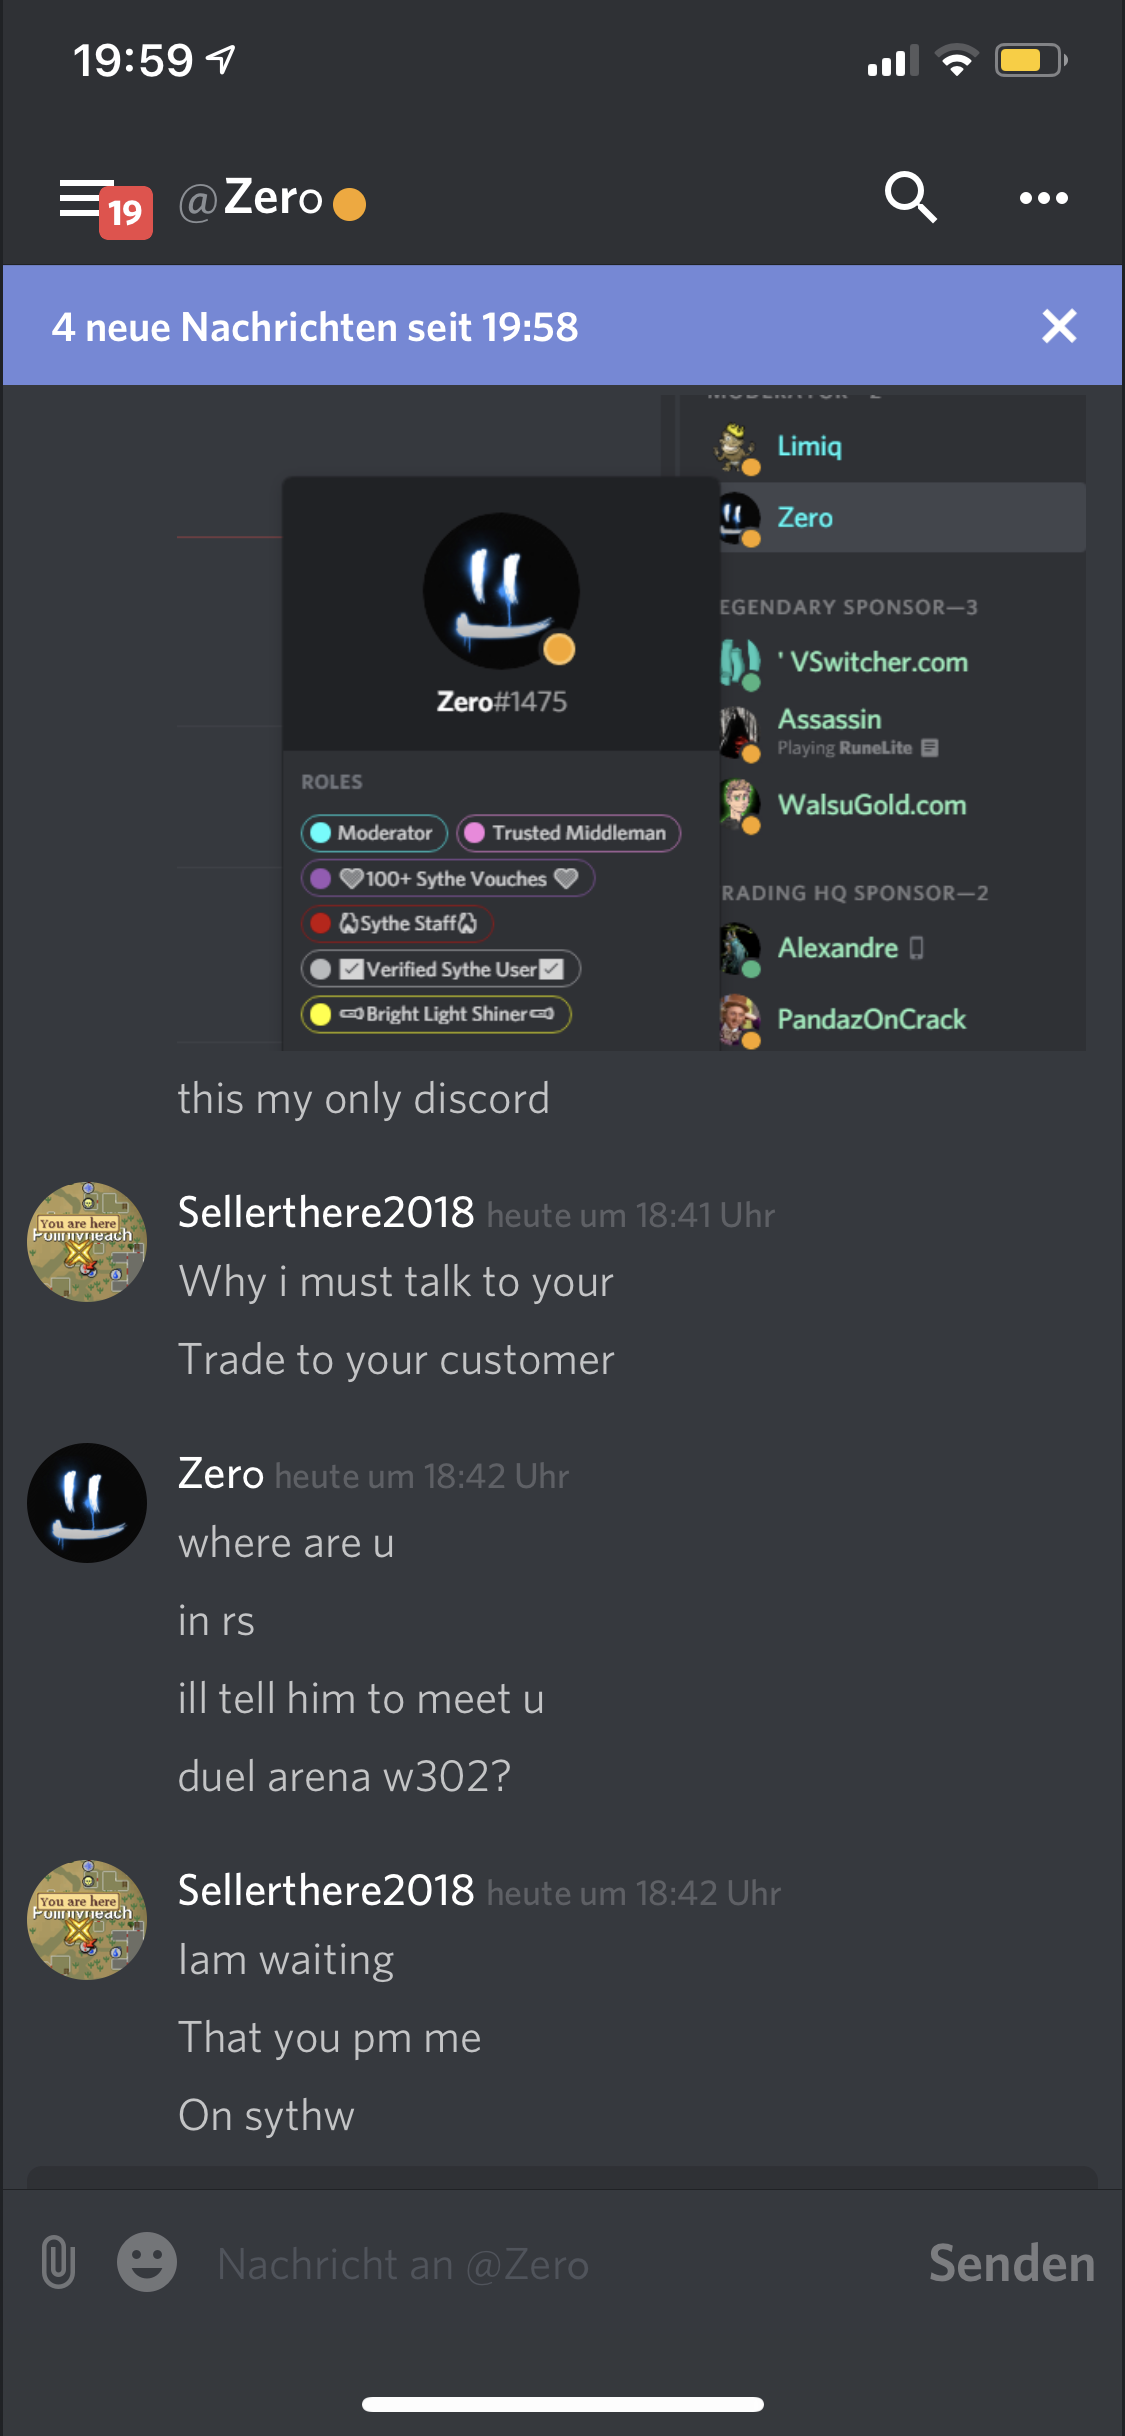1125x2436 pixels.
Task: Open the three-dot more options menu
Action: coord(1043,198)
